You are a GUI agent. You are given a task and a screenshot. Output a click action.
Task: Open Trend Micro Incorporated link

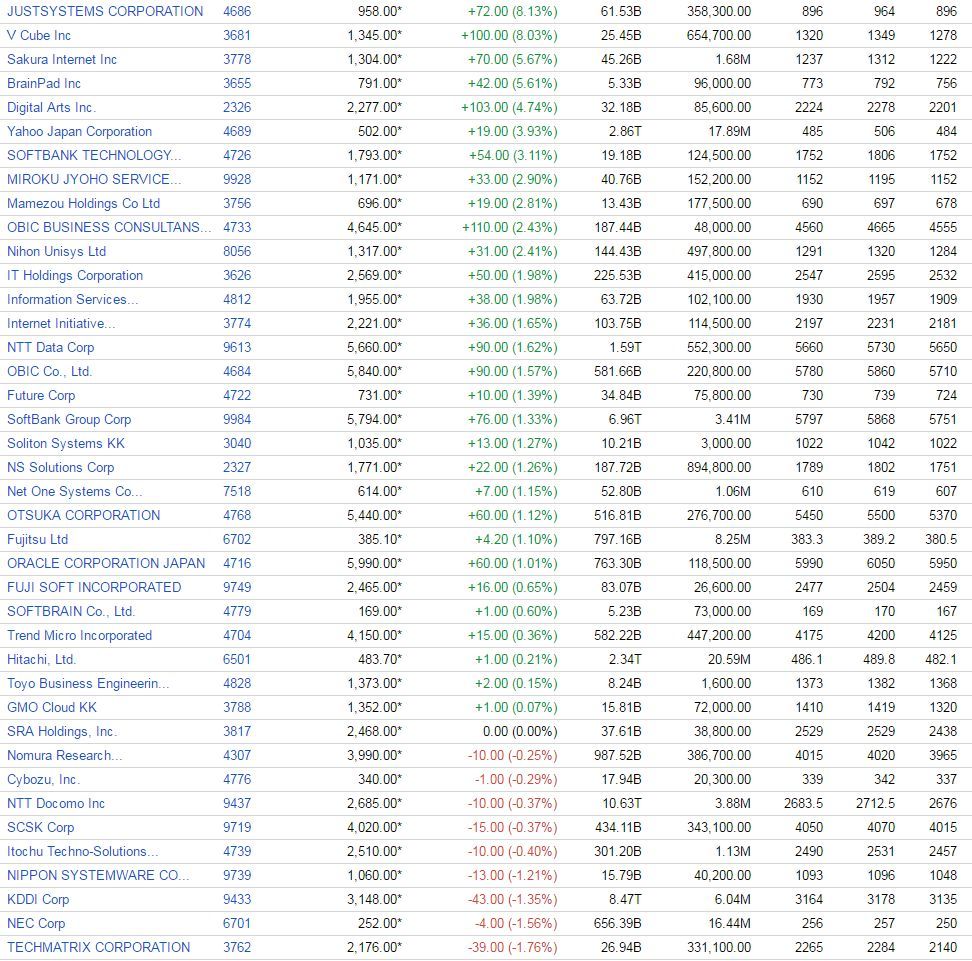(79, 636)
